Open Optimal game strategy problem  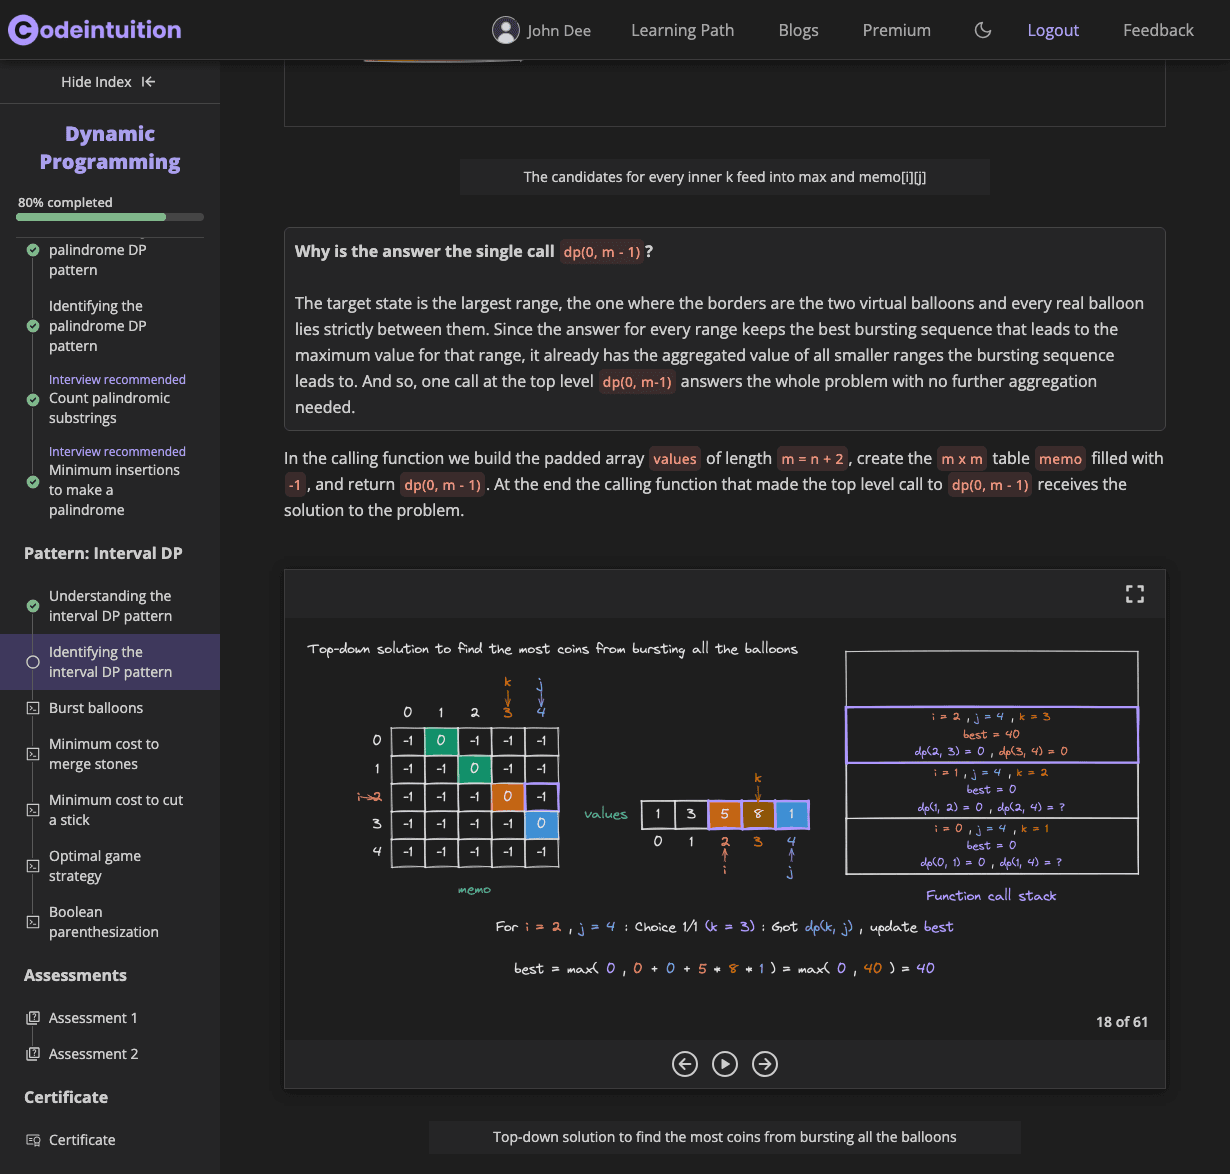tap(95, 866)
